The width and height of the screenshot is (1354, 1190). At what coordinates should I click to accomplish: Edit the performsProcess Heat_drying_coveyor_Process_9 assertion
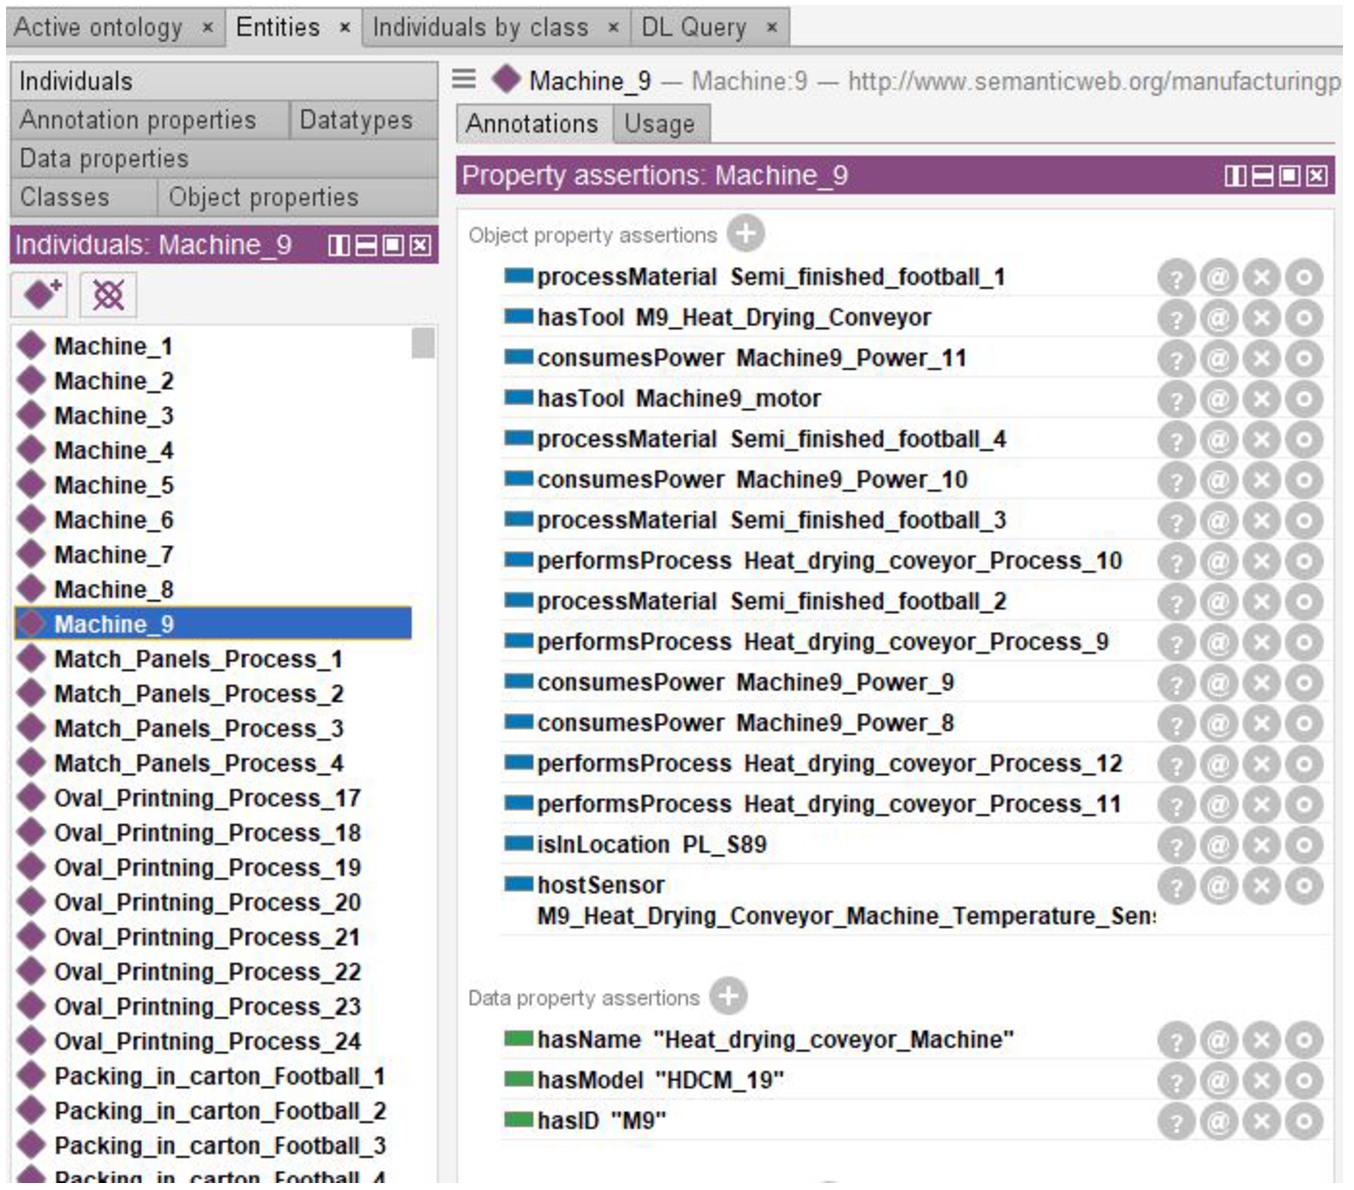(x=1304, y=642)
